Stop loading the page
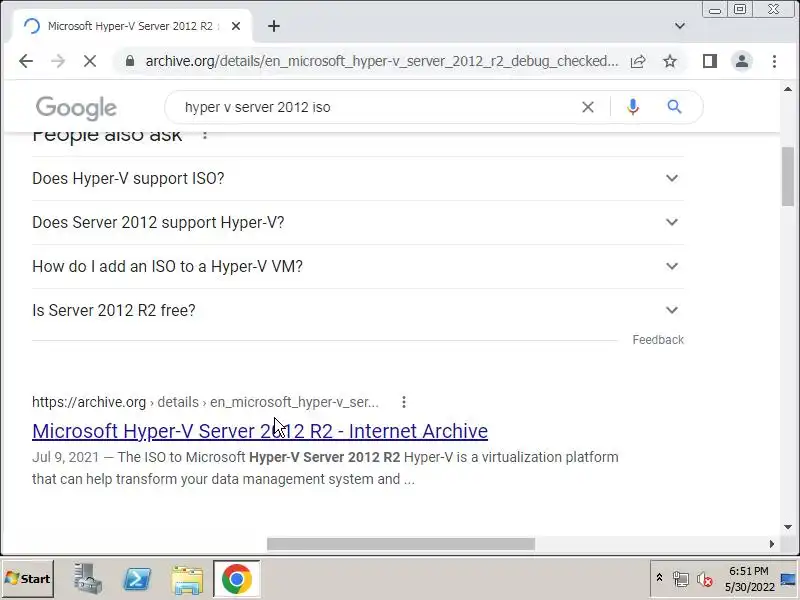 (x=90, y=61)
